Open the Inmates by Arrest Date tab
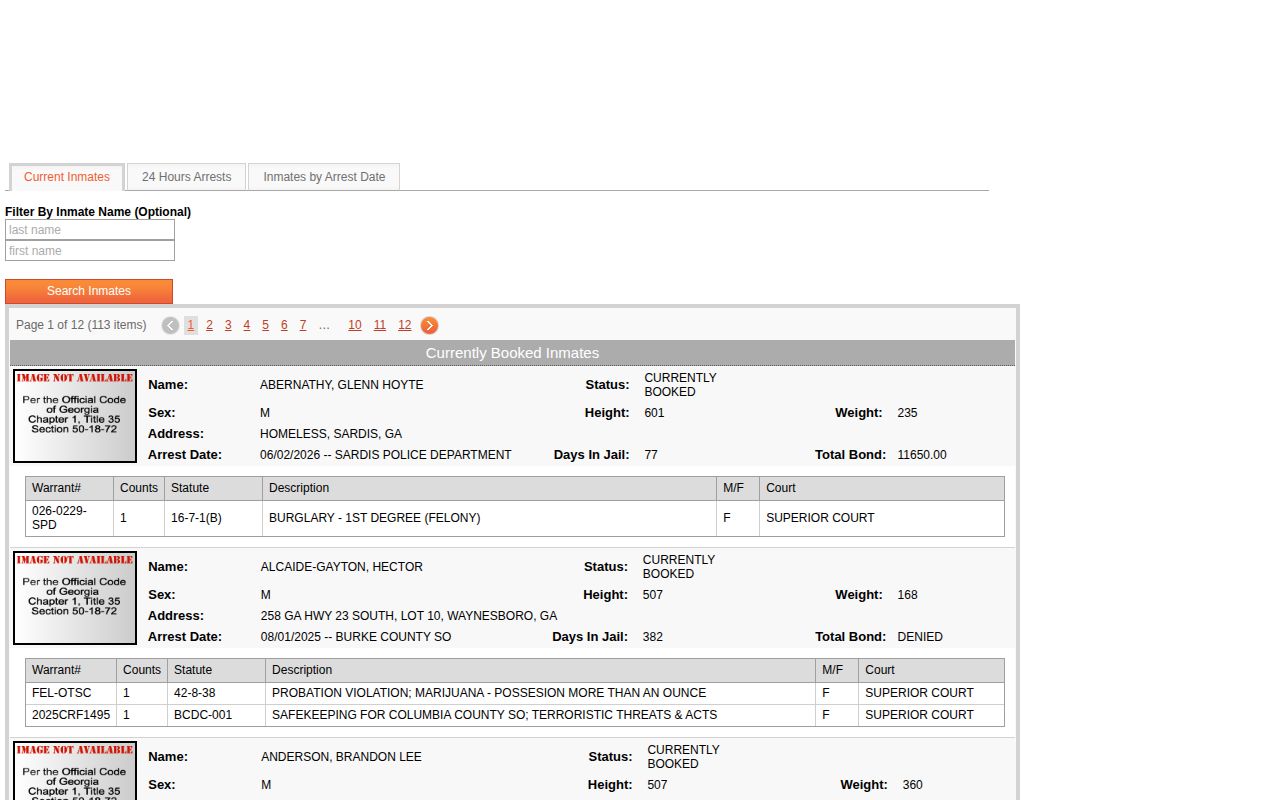Screen dimensions: 1280x800 click(x=324, y=177)
